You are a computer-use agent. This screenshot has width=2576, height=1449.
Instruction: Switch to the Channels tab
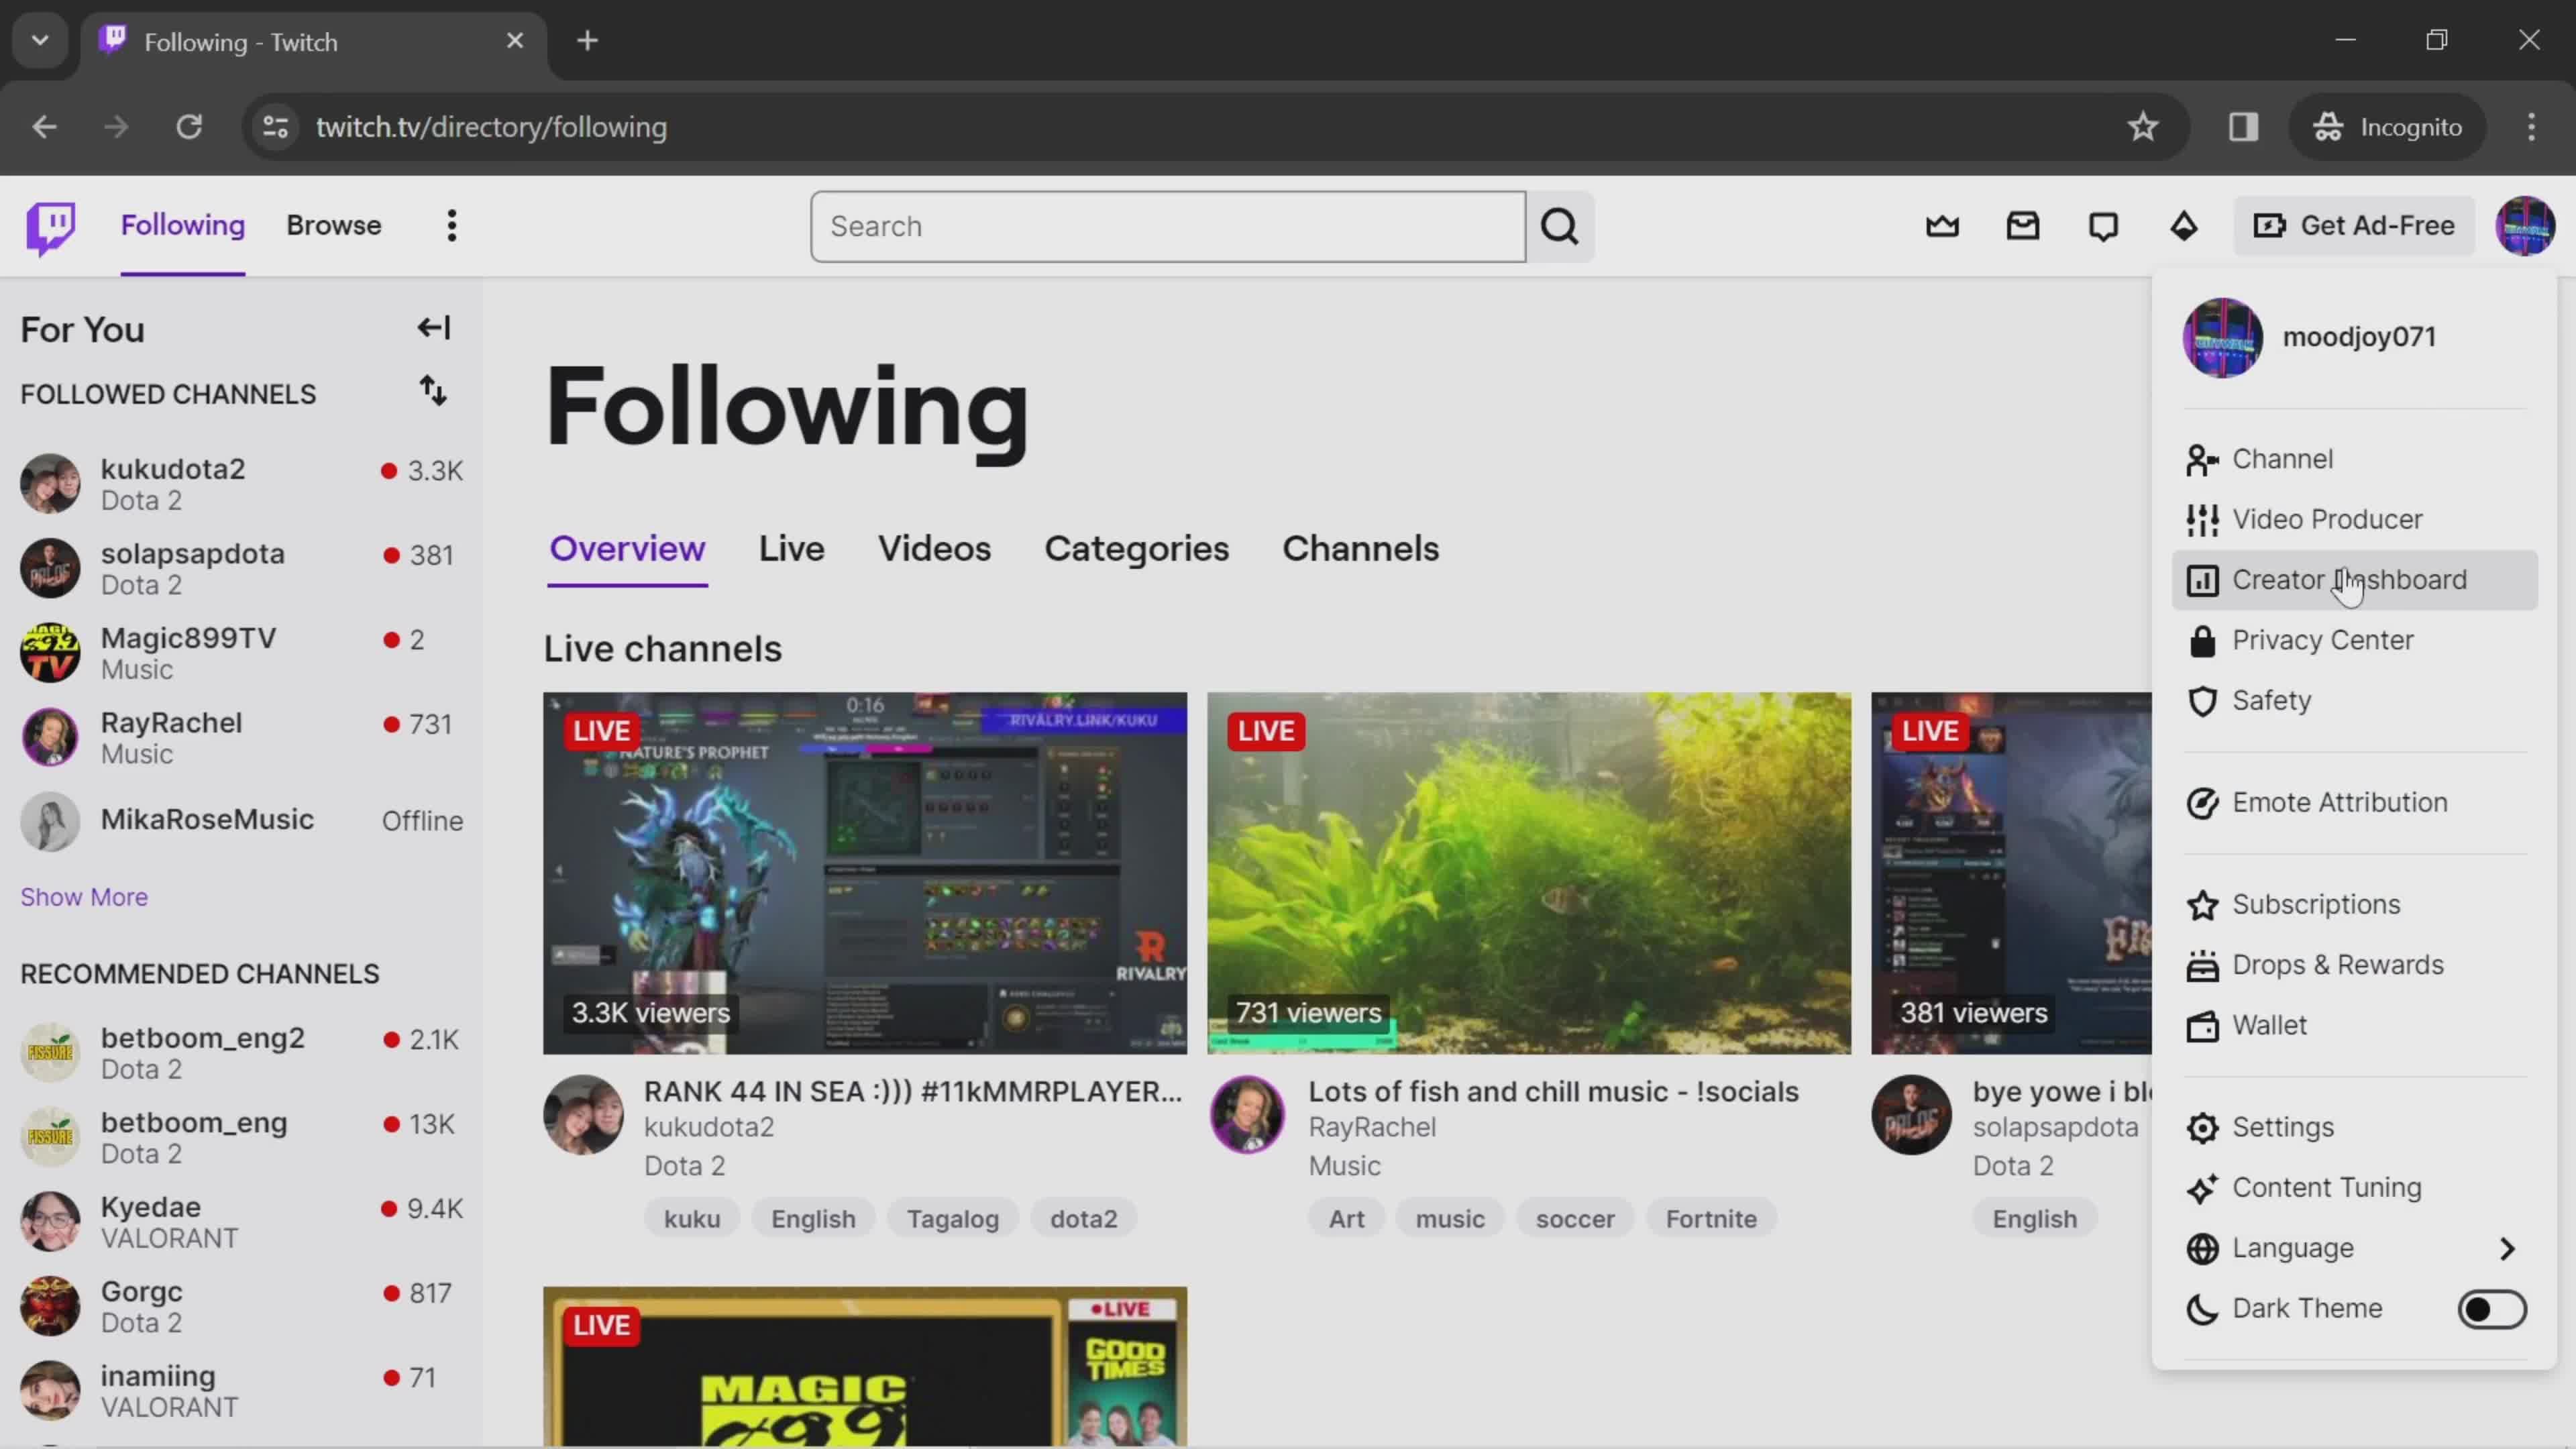click(x=1360, y=549)
